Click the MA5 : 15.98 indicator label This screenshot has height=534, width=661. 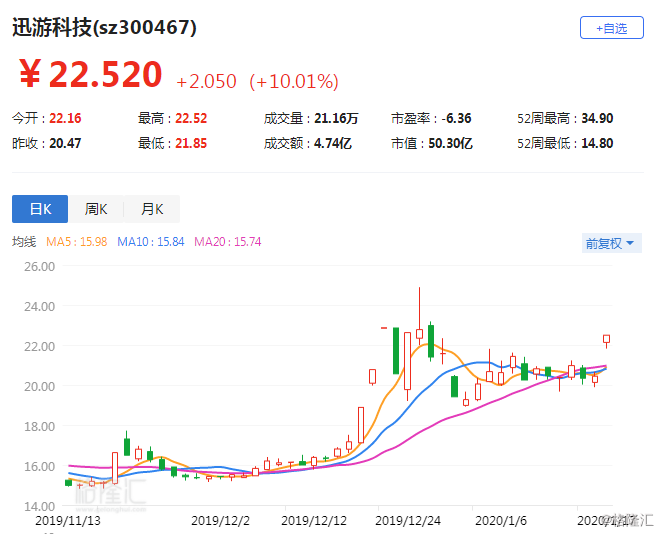click(x=76, y=242)
